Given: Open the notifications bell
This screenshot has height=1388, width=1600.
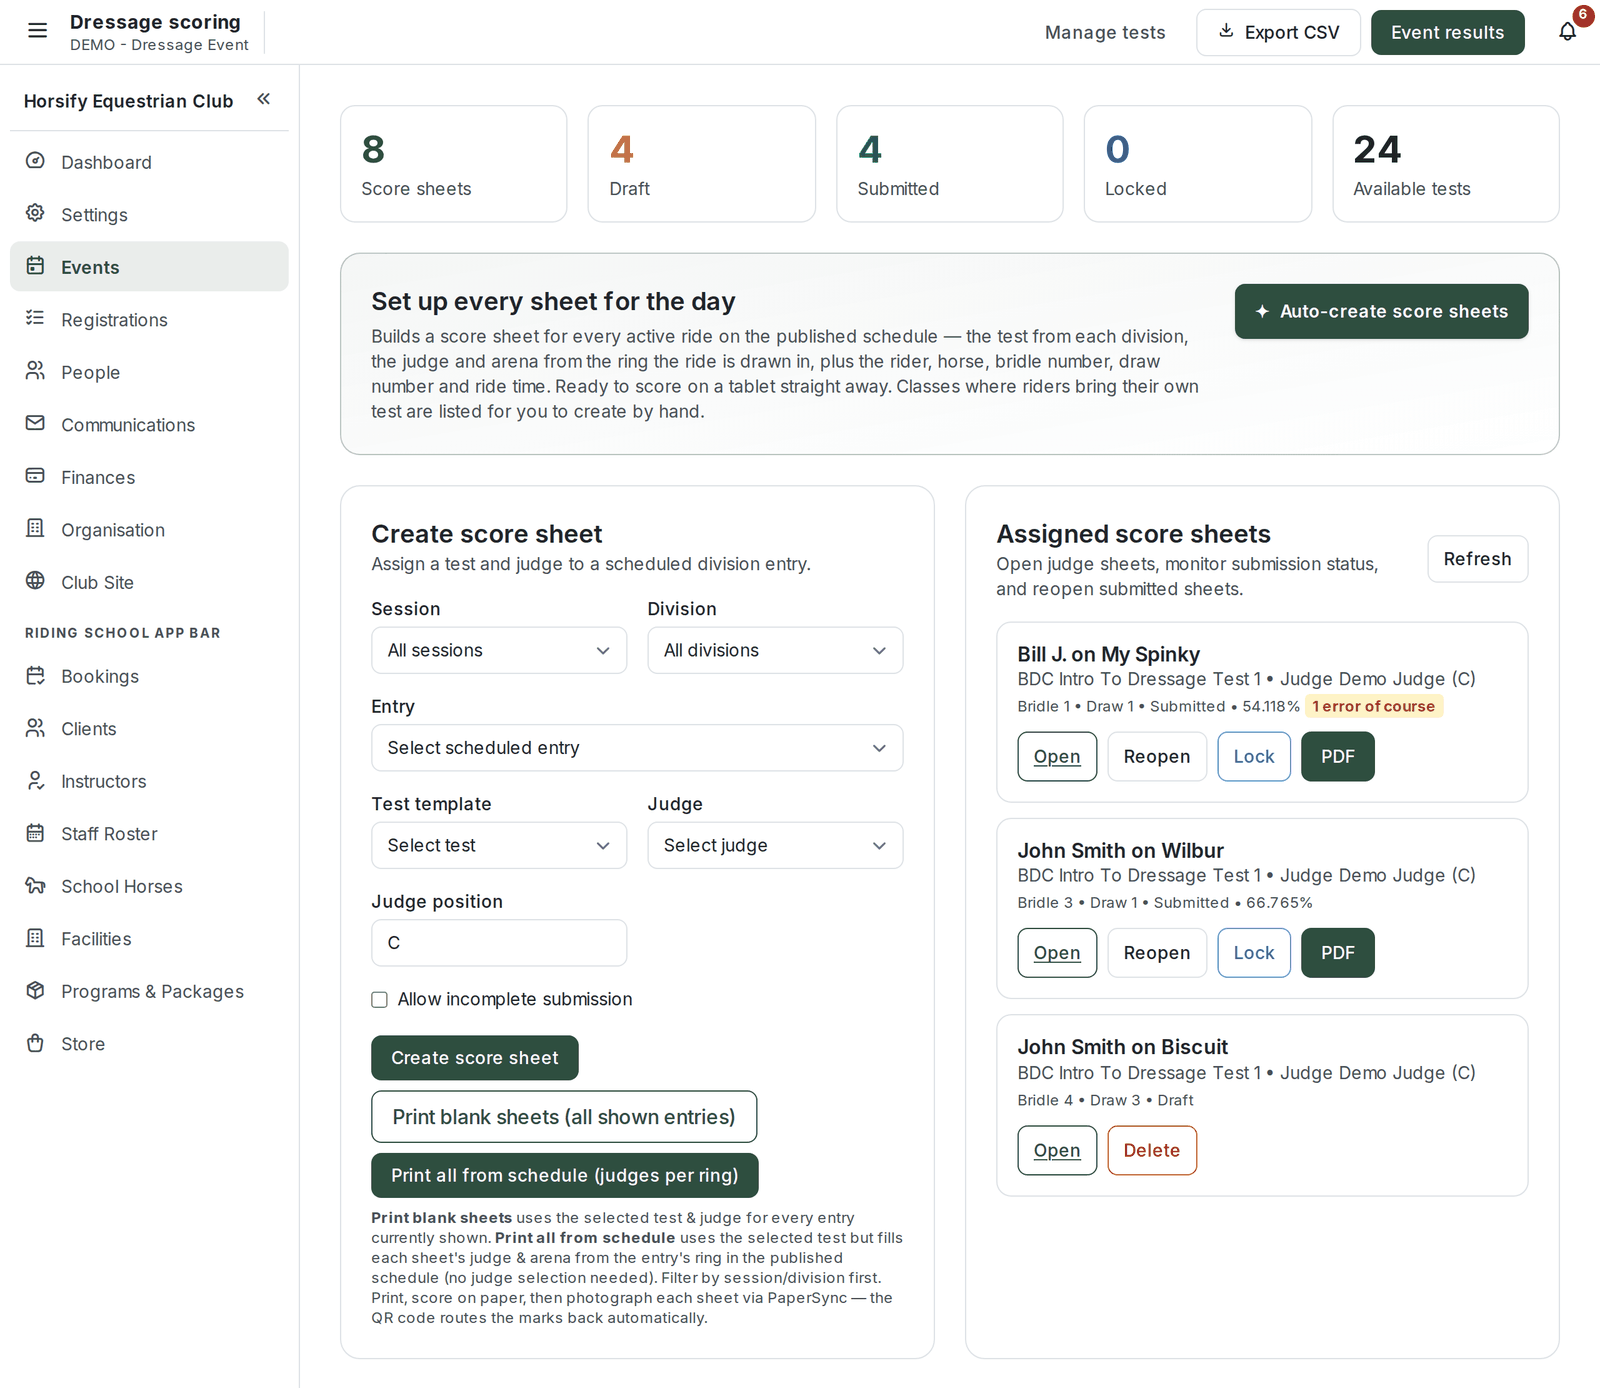Looking at the screenshot, I should (1567, 32).
